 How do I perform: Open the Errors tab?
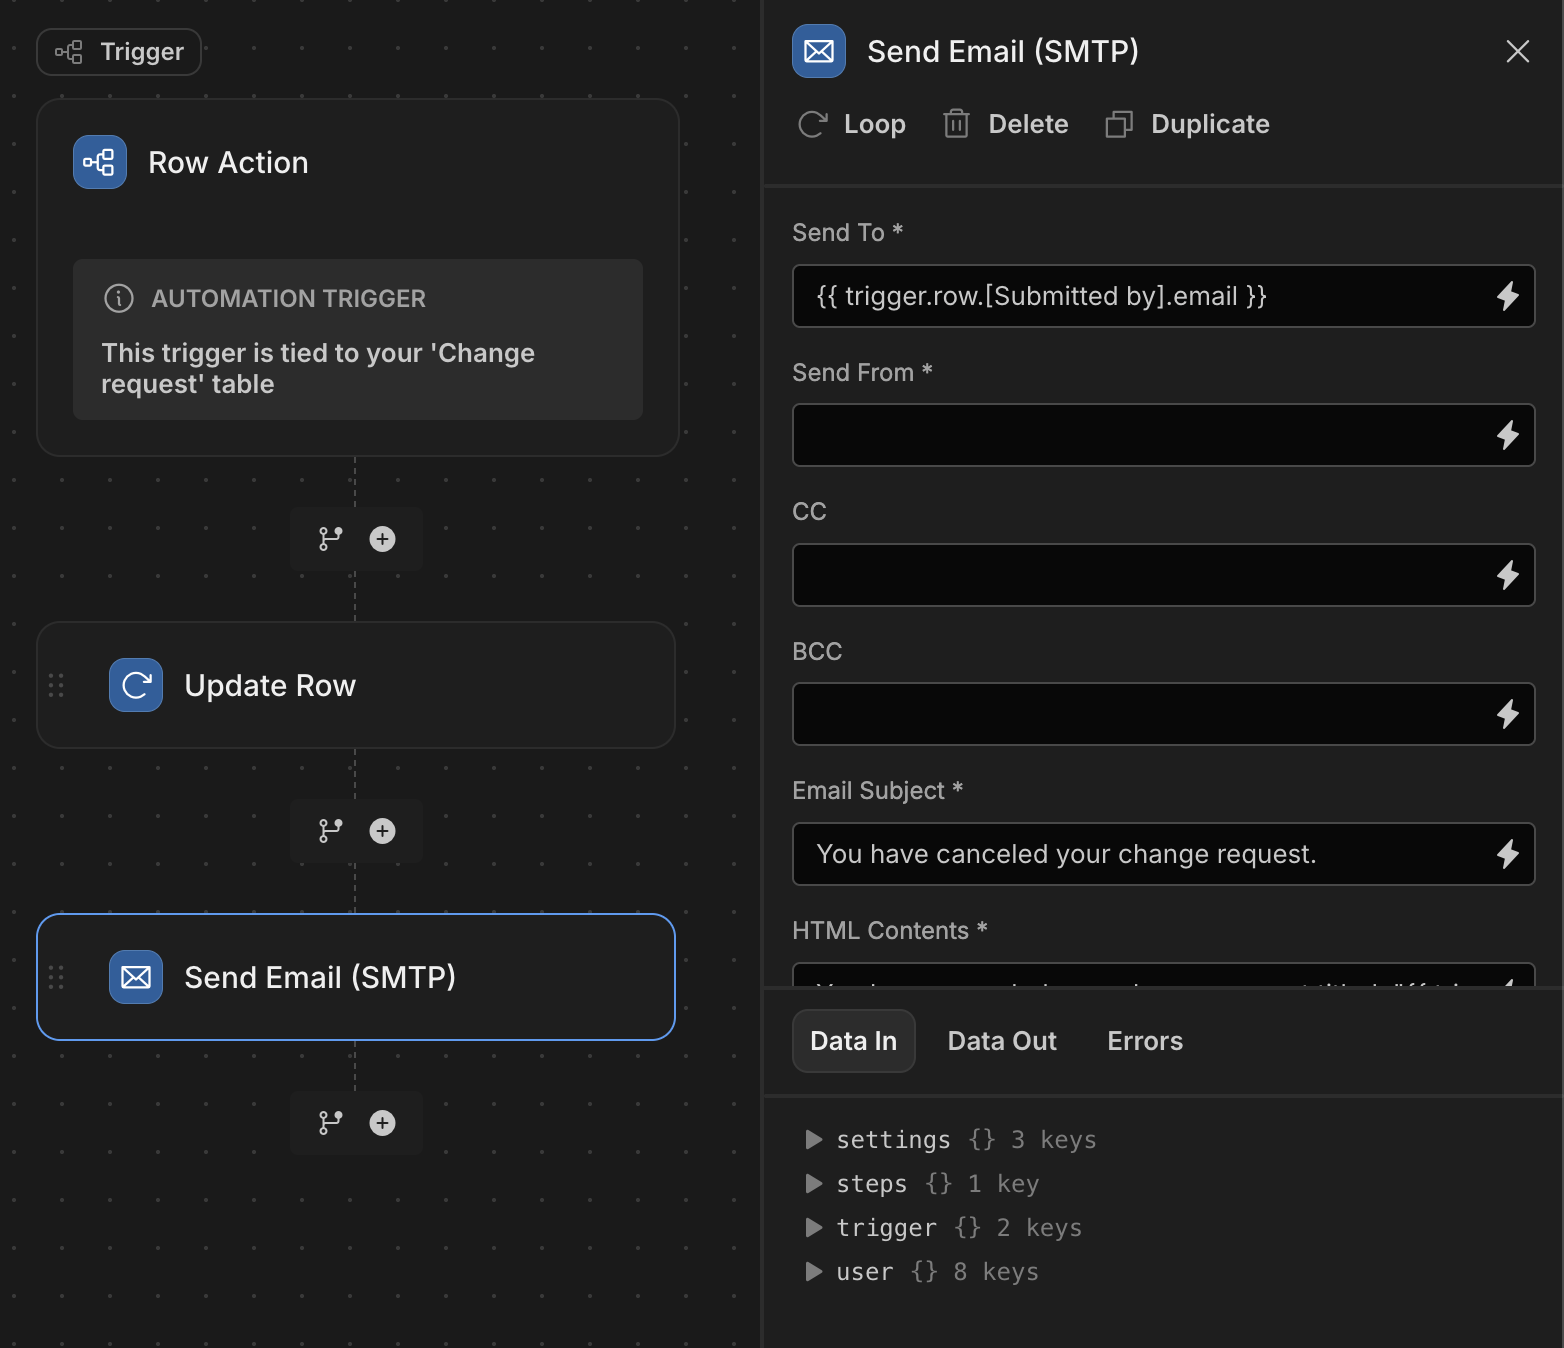click(1145, 1041)
